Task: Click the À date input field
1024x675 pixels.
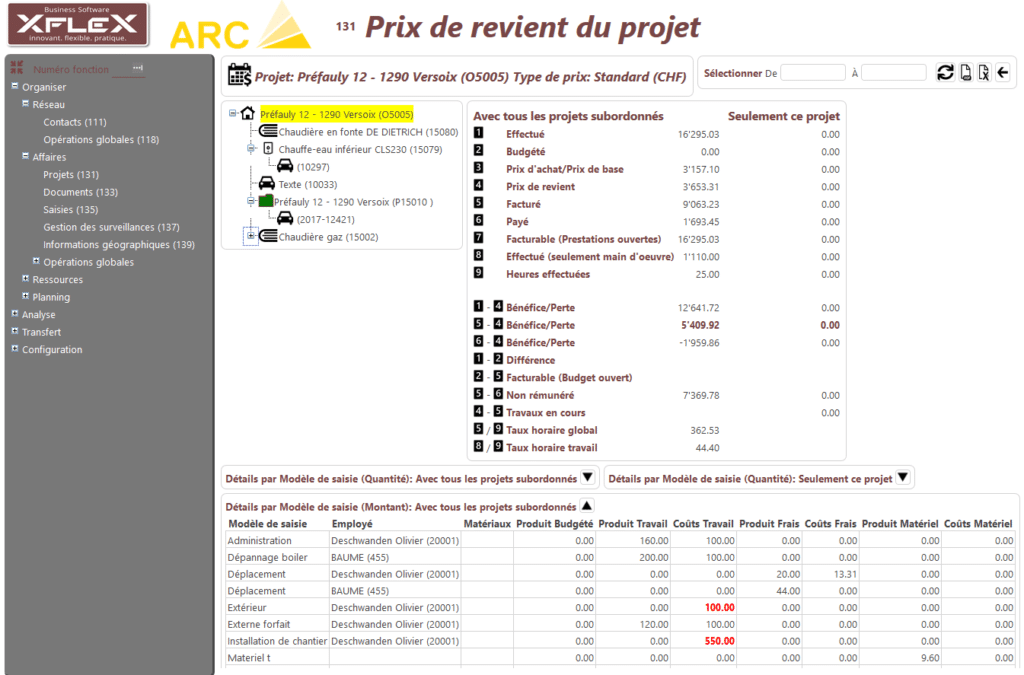Action: point(894,72)
